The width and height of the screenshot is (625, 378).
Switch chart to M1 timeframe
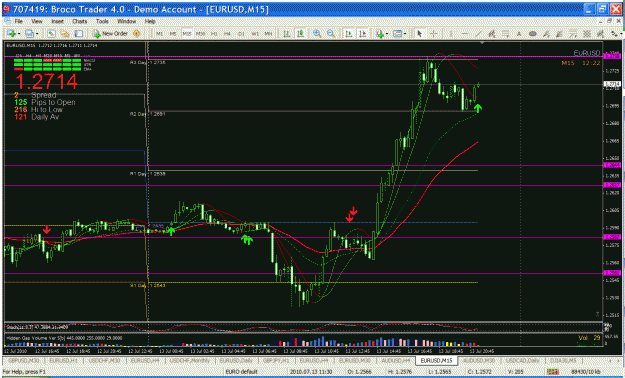coord(159,34)
